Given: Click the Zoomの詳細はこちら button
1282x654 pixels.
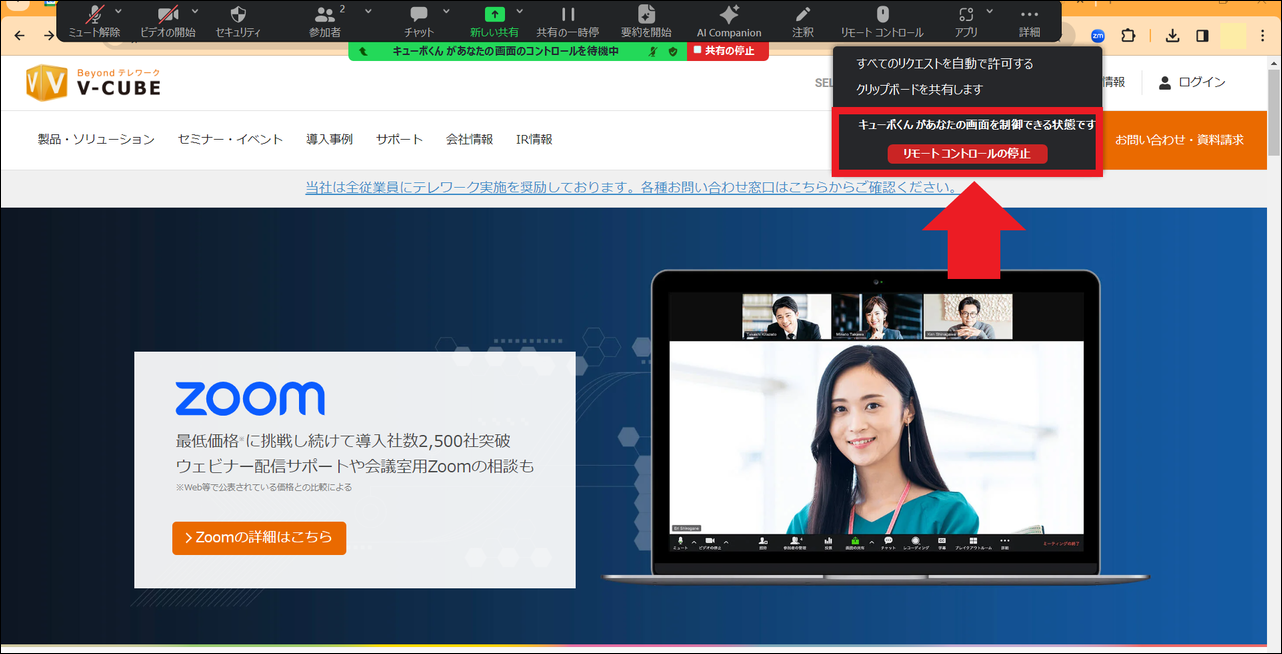Looking at the screenshot, I should point(259,537).
